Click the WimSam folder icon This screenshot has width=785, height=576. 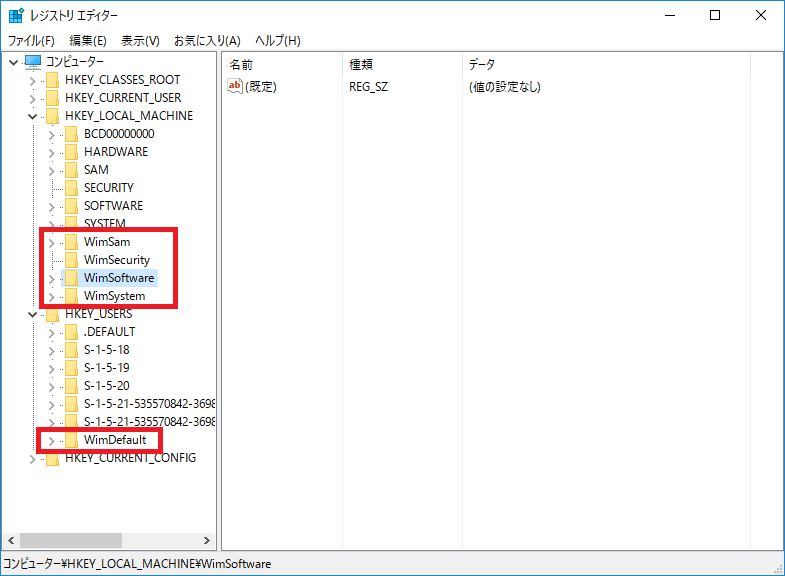pos(72,242)
